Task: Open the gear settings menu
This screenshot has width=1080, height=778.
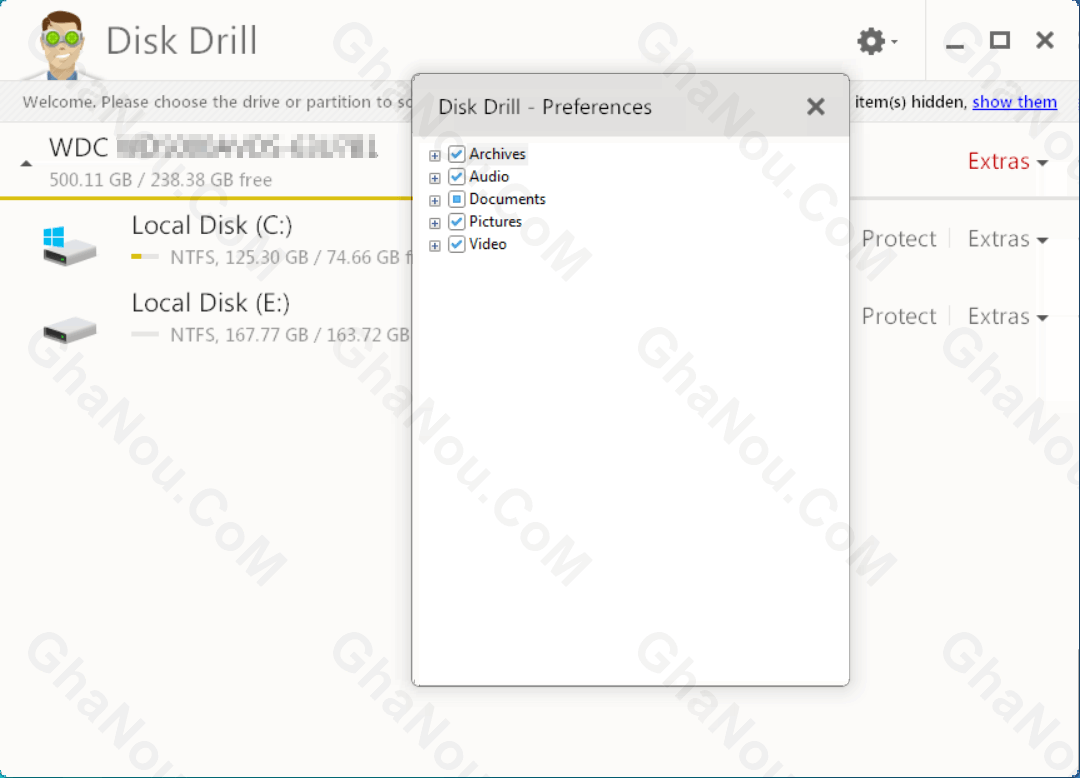Action: 877,41
